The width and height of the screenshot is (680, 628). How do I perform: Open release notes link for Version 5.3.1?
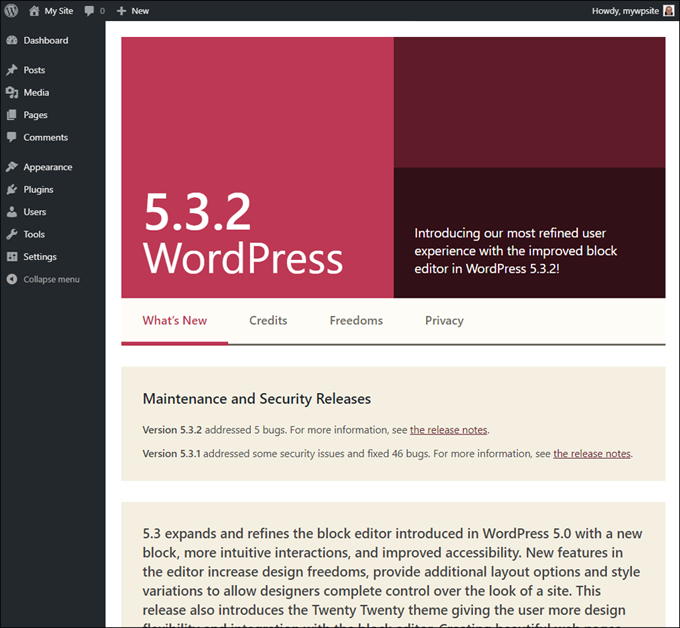pos(592,454)
